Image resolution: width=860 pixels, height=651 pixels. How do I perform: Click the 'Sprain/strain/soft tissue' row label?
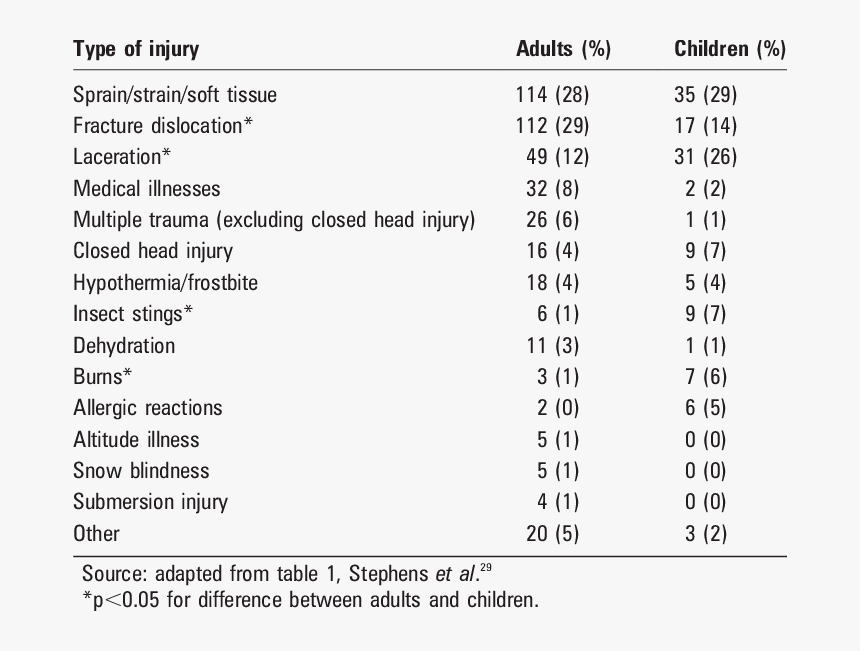[175, 95]
